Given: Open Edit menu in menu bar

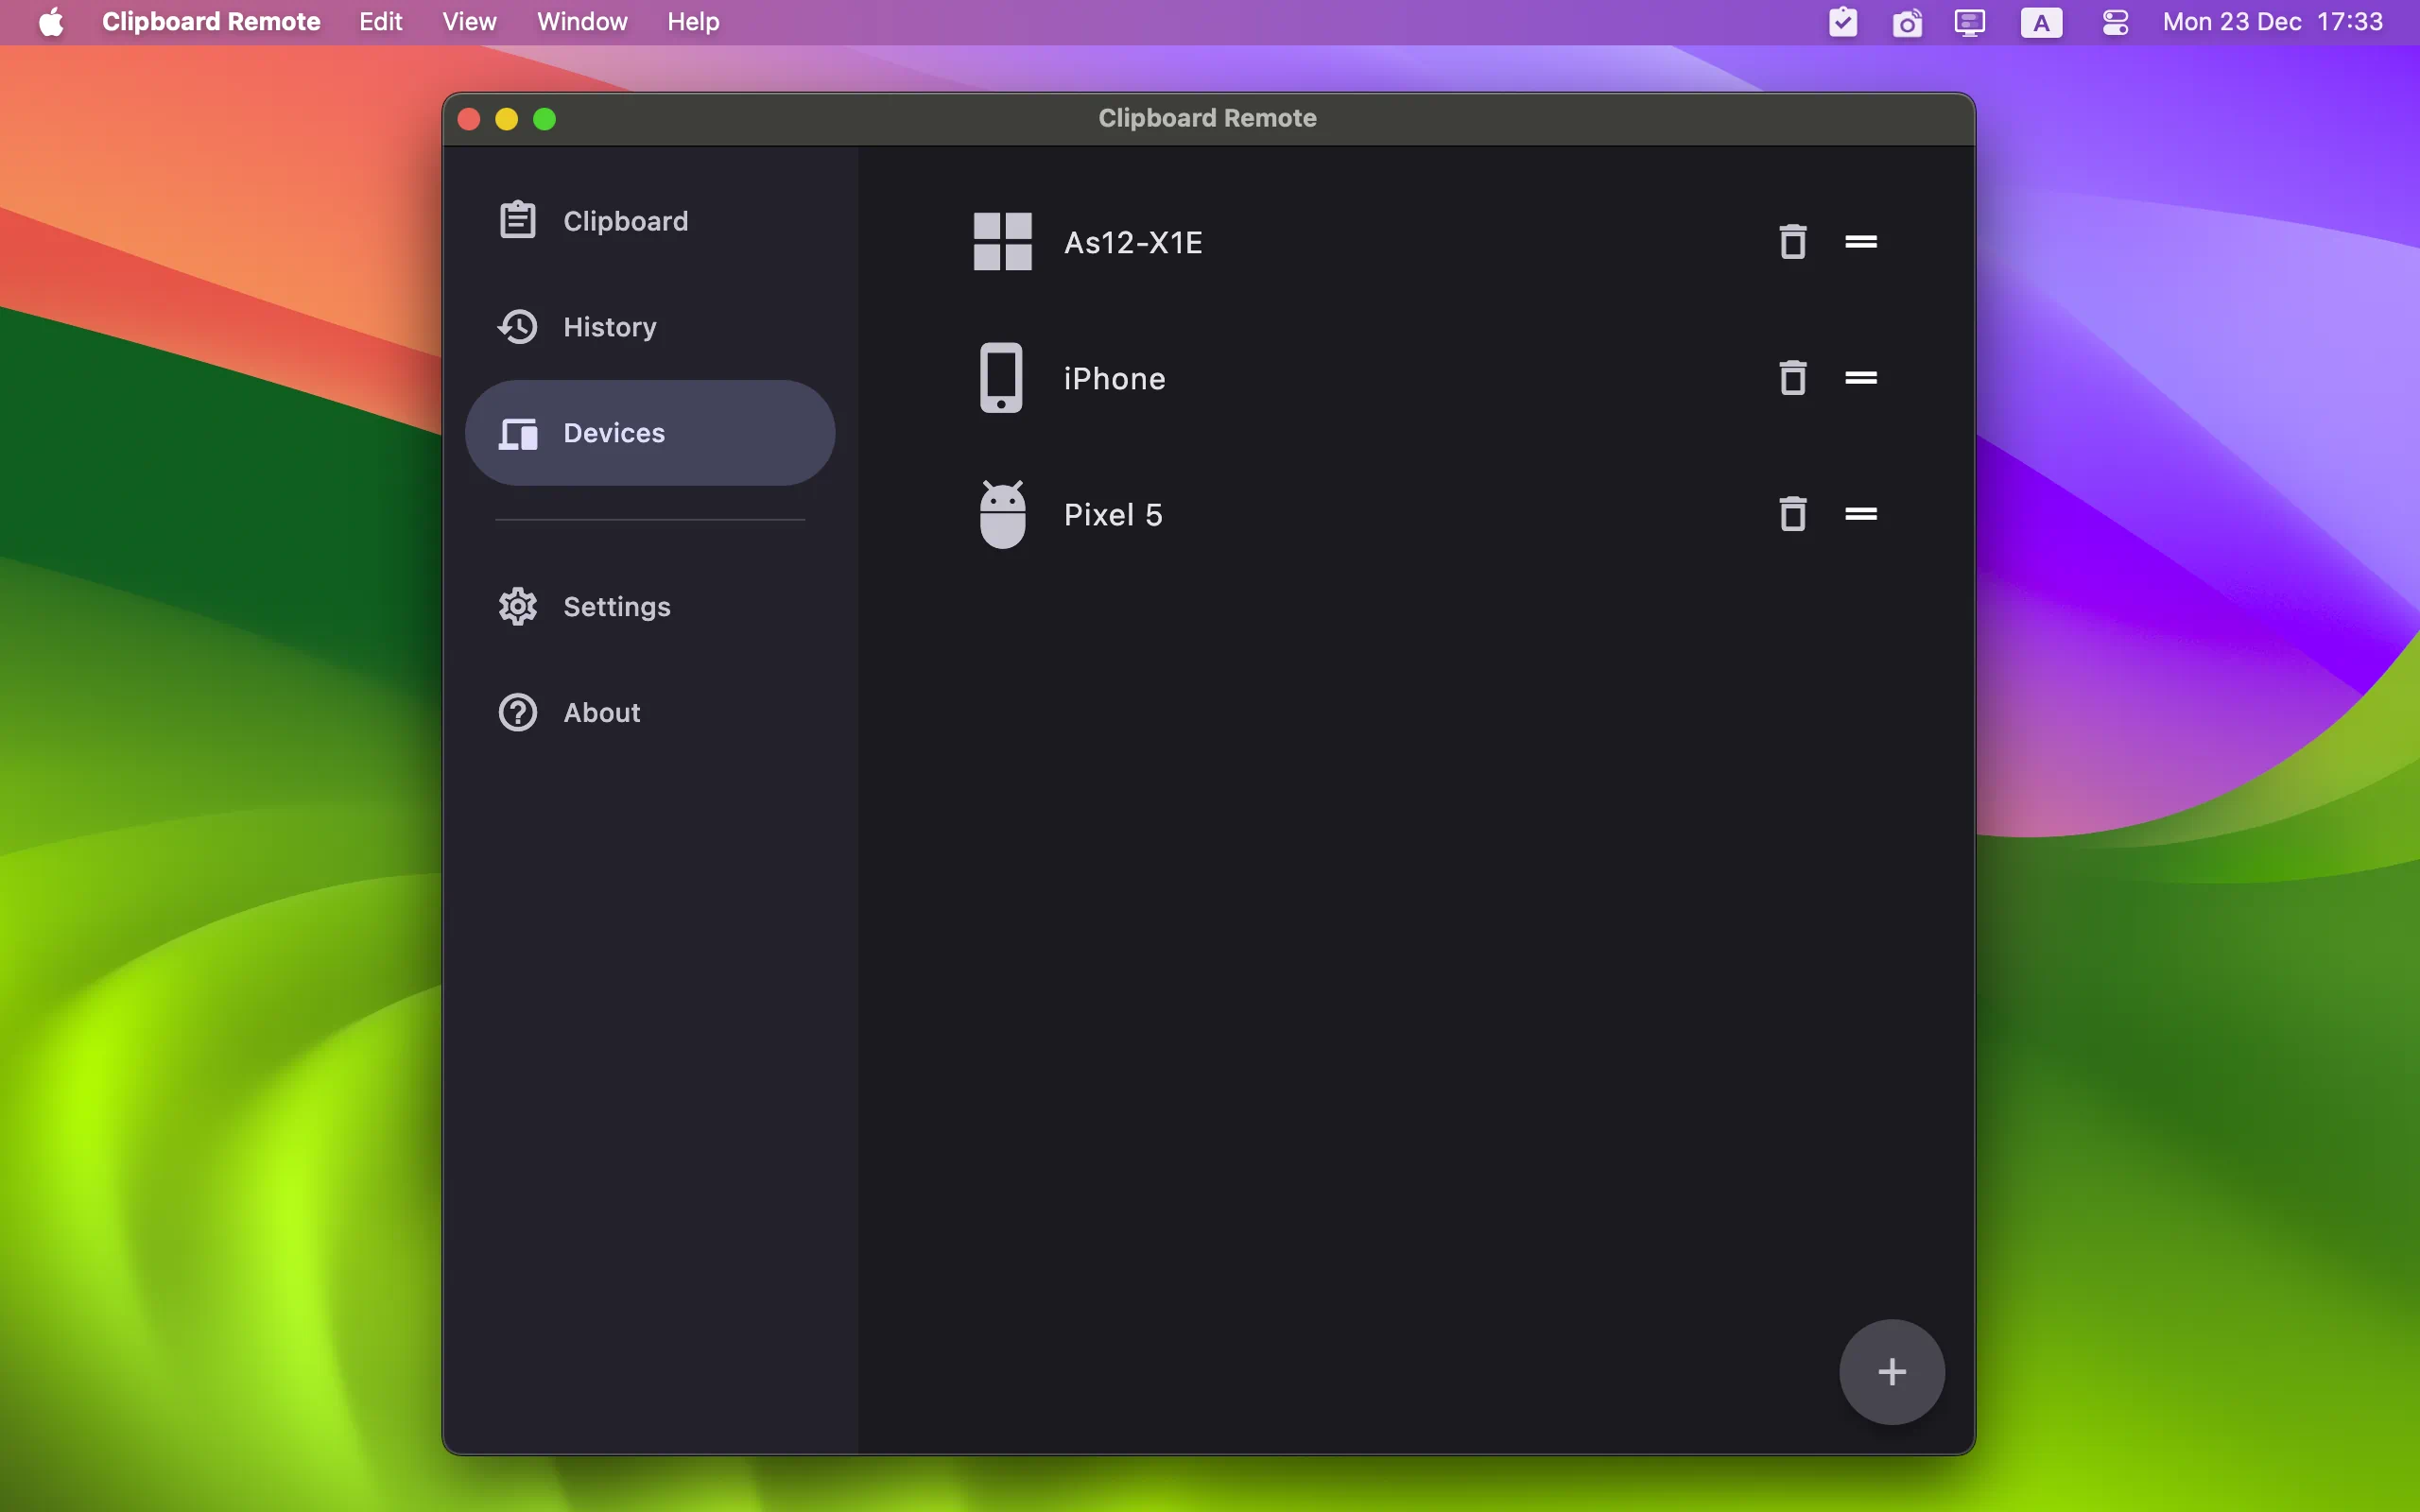Looking at the screenshot, I should [x=378, y=23].
